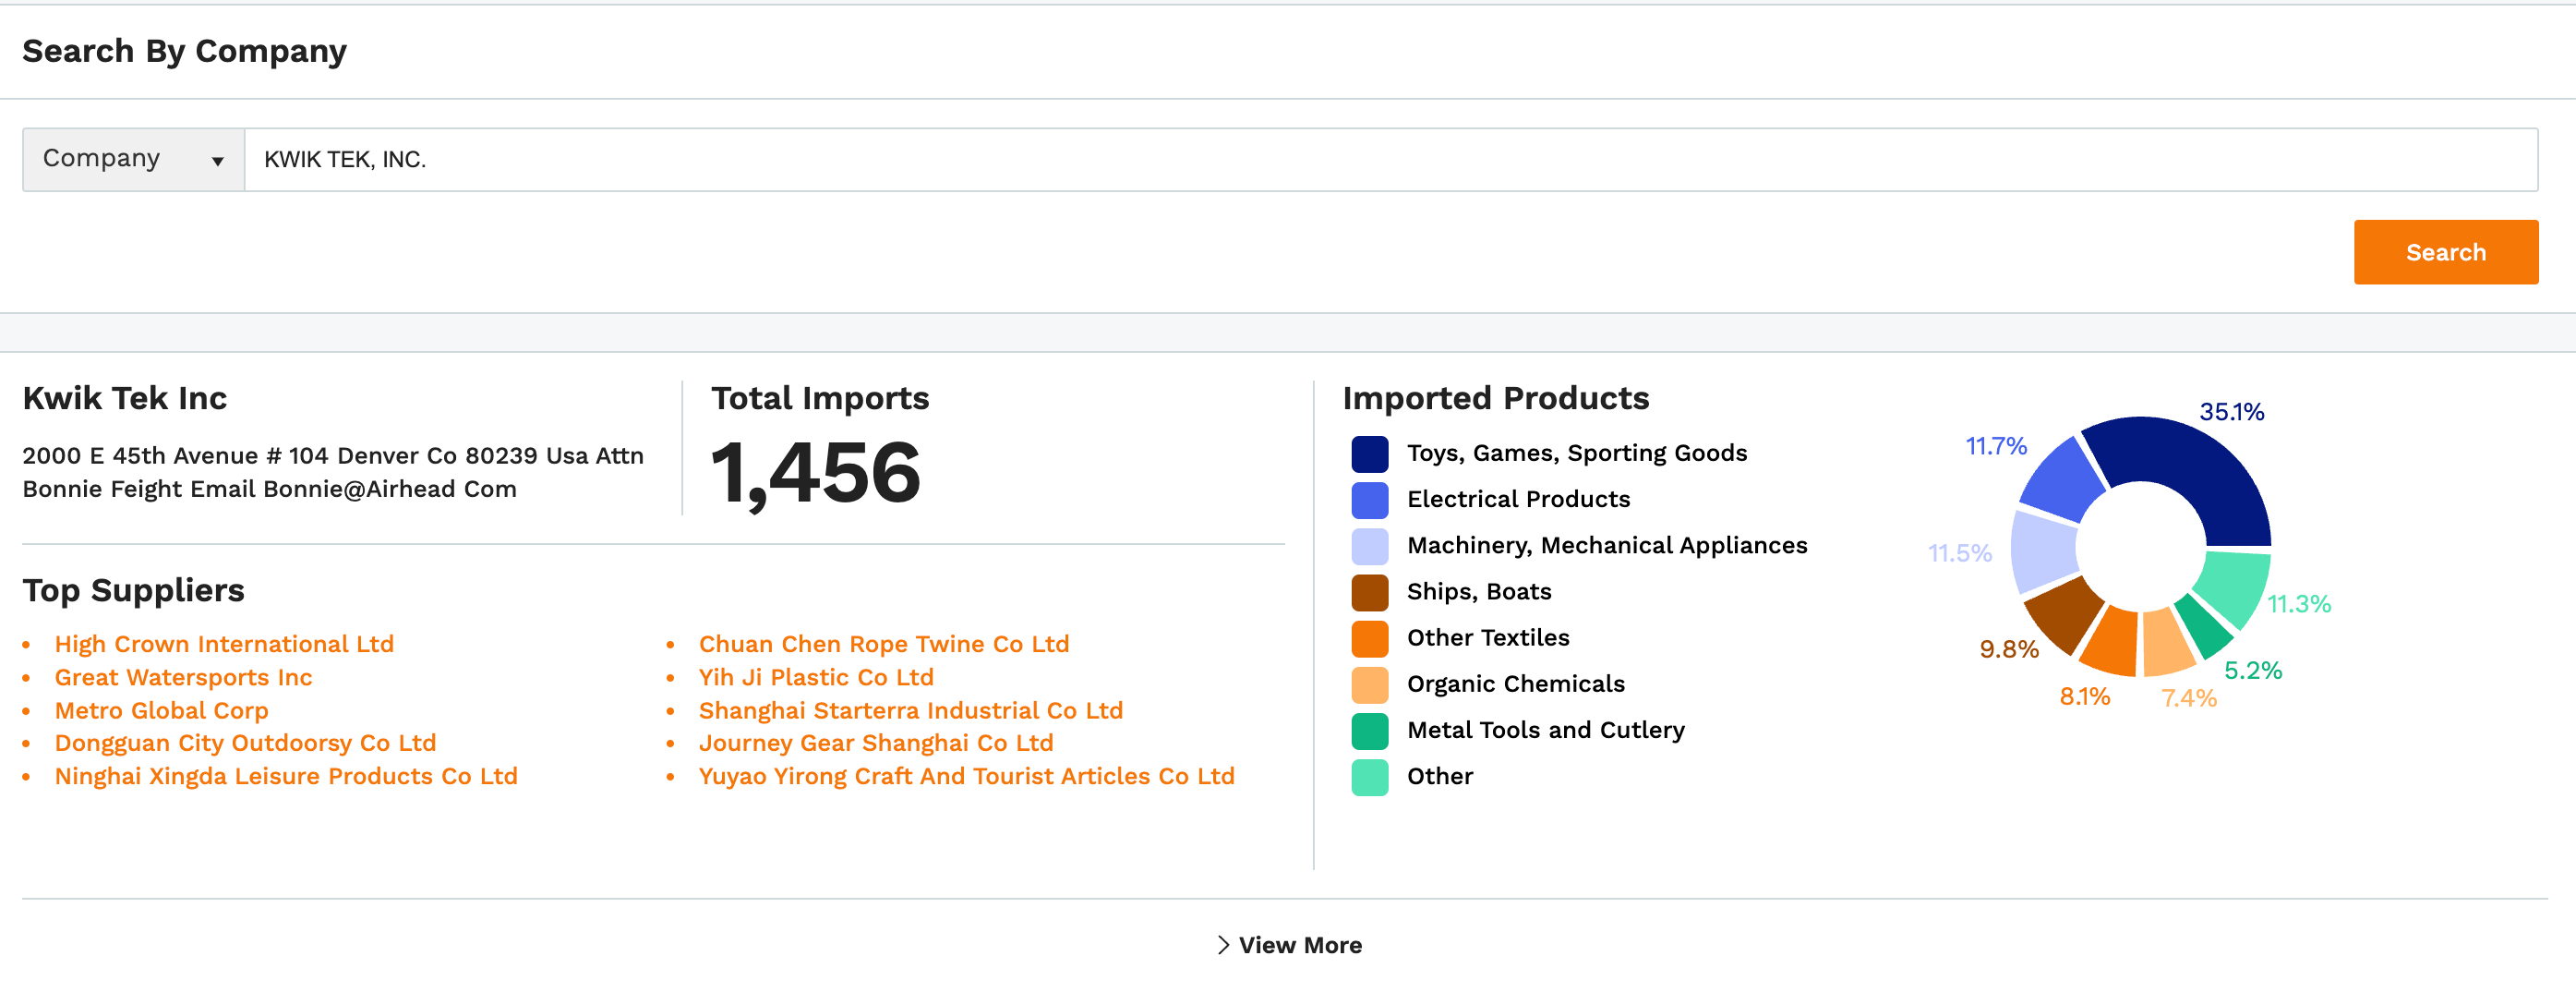Click the Metal Tools and Cutlery swatch
2576x992 pixels.
(1369, 731)
